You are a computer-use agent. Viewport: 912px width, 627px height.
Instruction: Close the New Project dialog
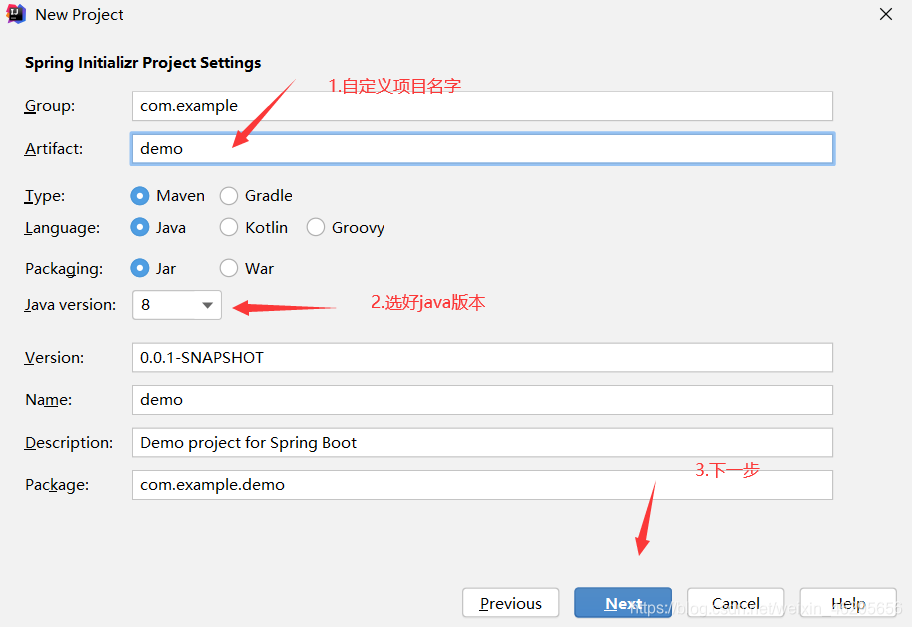point(885,14)
